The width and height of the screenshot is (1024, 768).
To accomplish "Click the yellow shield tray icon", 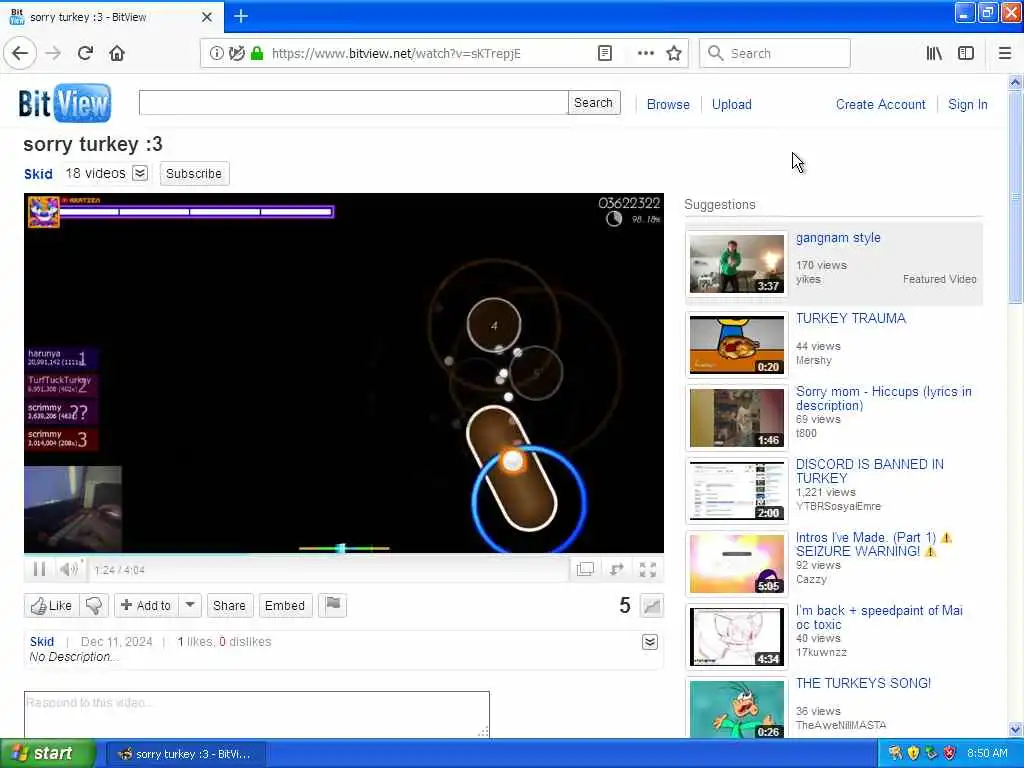I will coord(913,753).
